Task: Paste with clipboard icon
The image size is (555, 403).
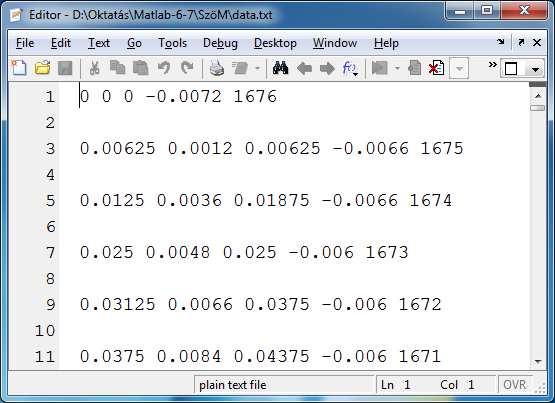Action: (x=141, y=68)
